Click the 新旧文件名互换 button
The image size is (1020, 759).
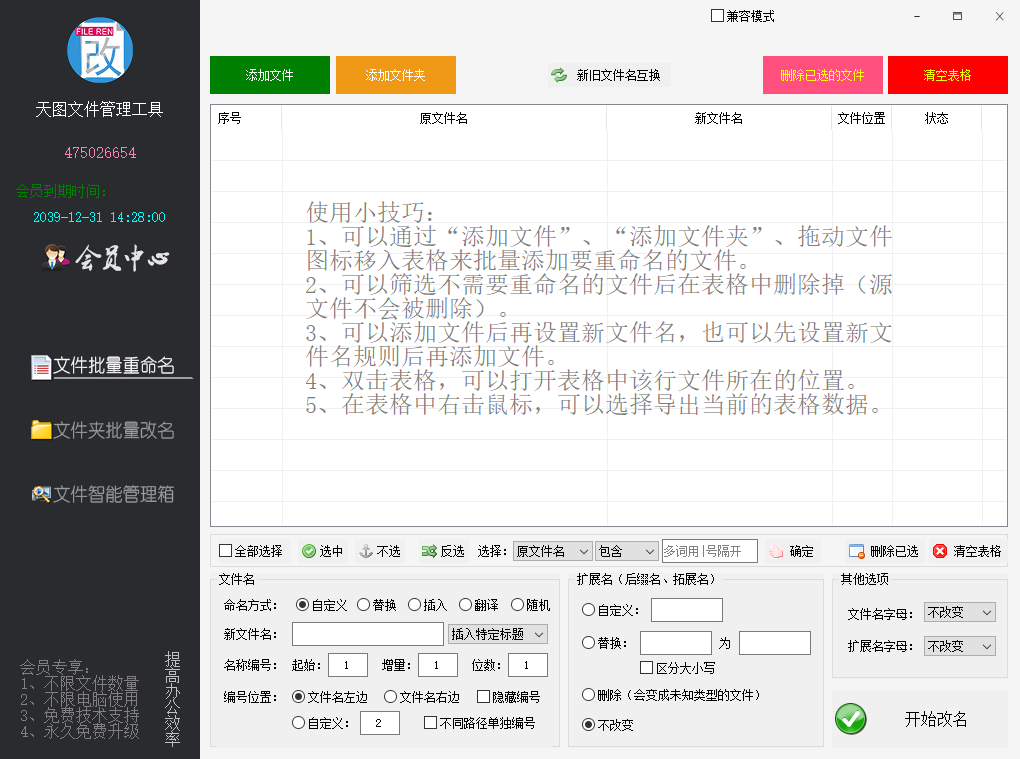608,75
